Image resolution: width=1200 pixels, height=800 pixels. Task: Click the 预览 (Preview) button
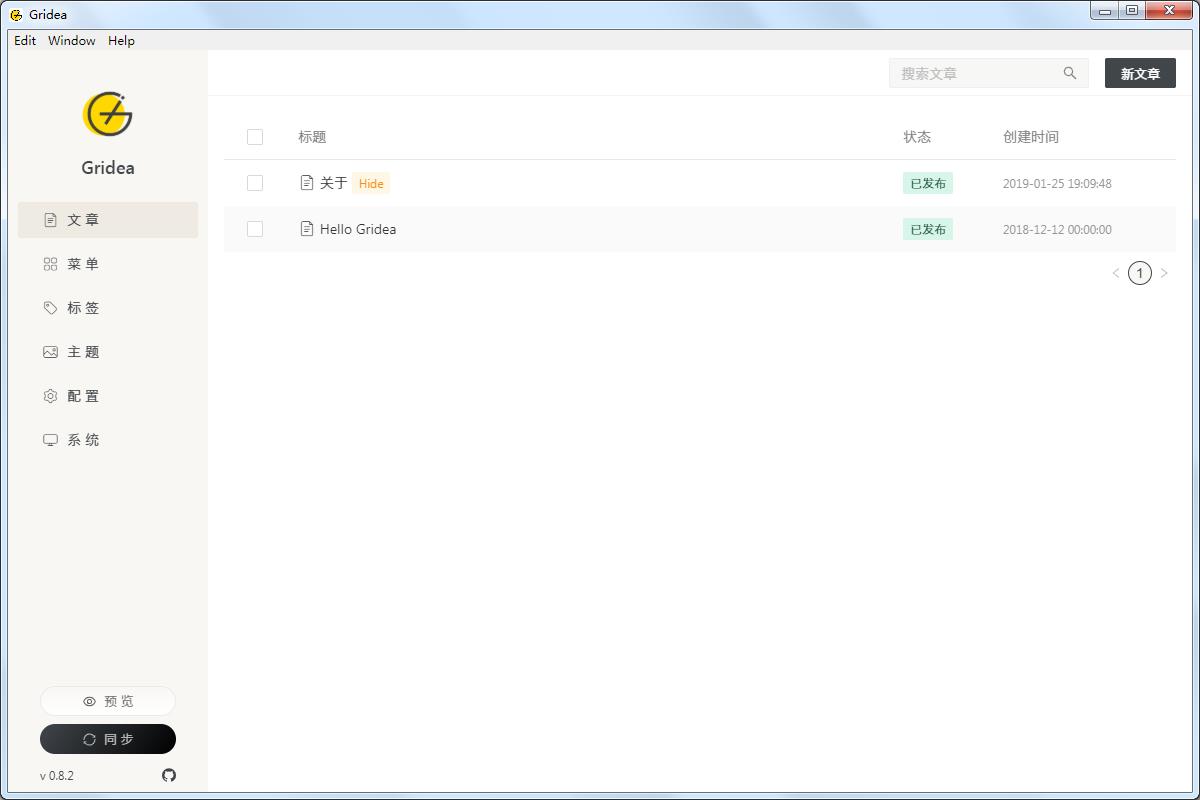click(107, 700)
